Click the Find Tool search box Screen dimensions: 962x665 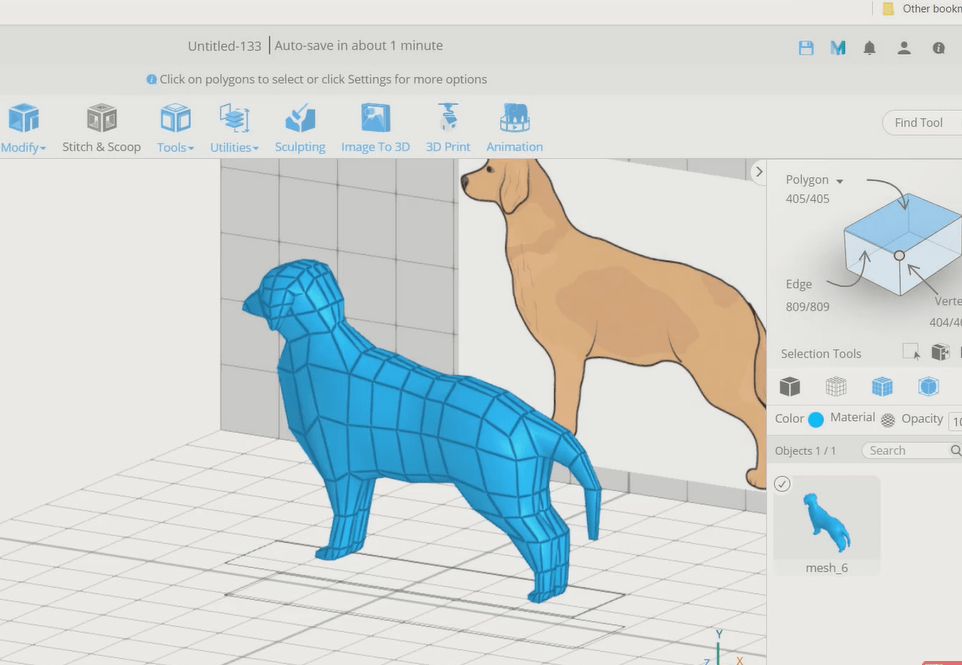point(922,123)
